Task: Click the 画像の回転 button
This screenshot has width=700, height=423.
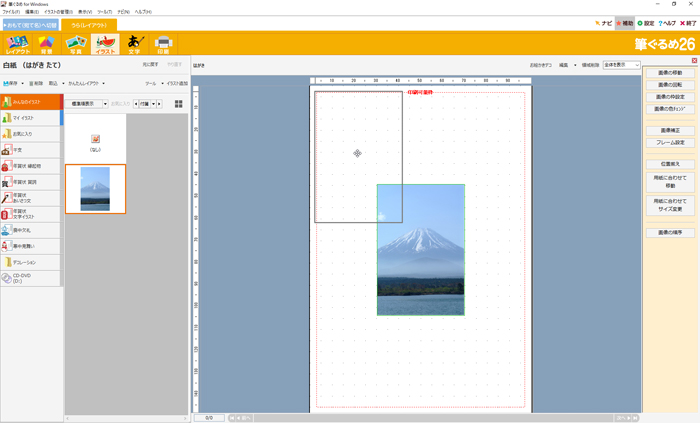Action: (x=669, y=85)
